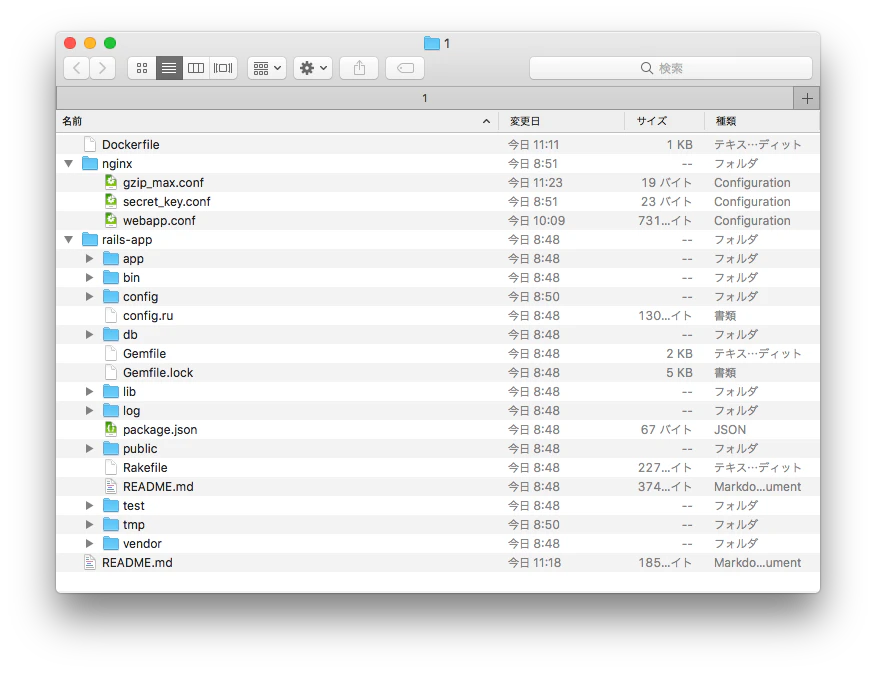Expand the app folder
876x673 pixels.
(x=89, y=259)
